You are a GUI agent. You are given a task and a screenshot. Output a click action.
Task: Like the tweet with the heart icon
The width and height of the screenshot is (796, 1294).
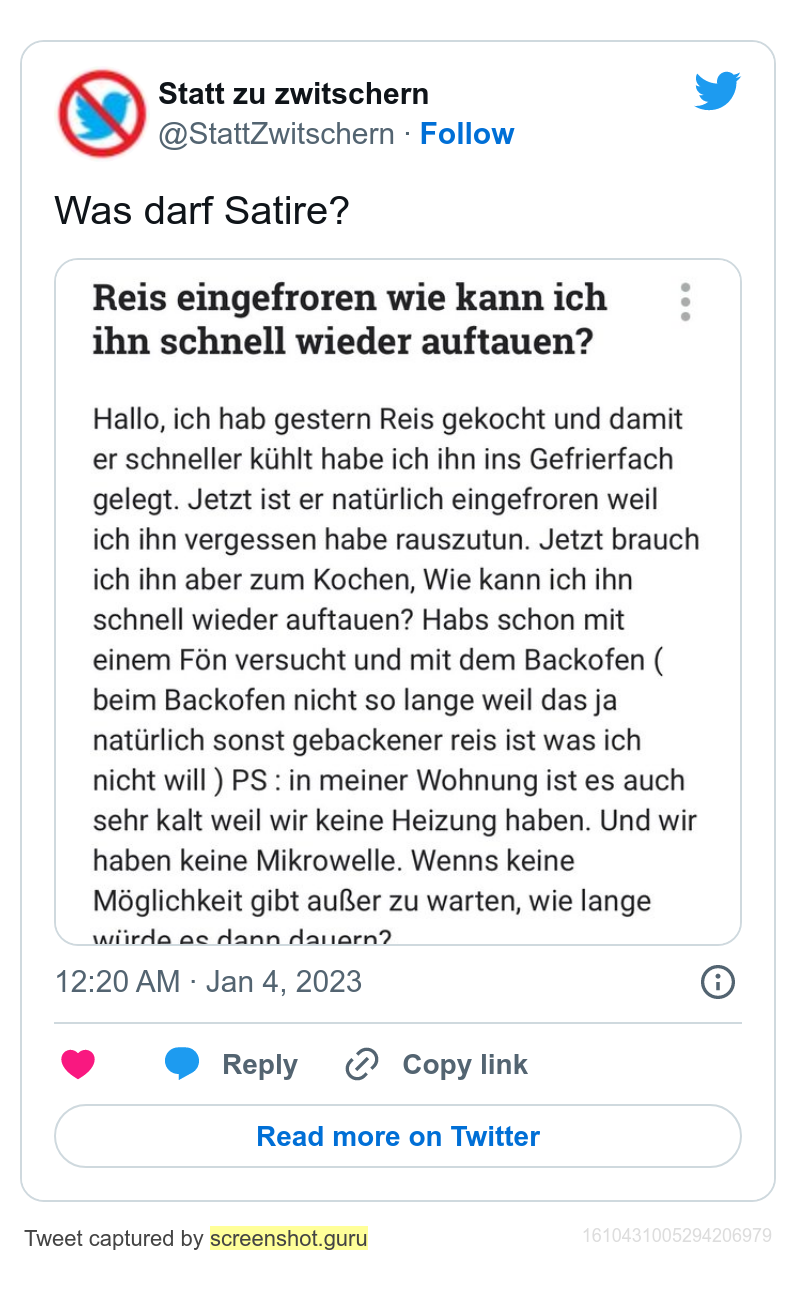click(78, 1064)
